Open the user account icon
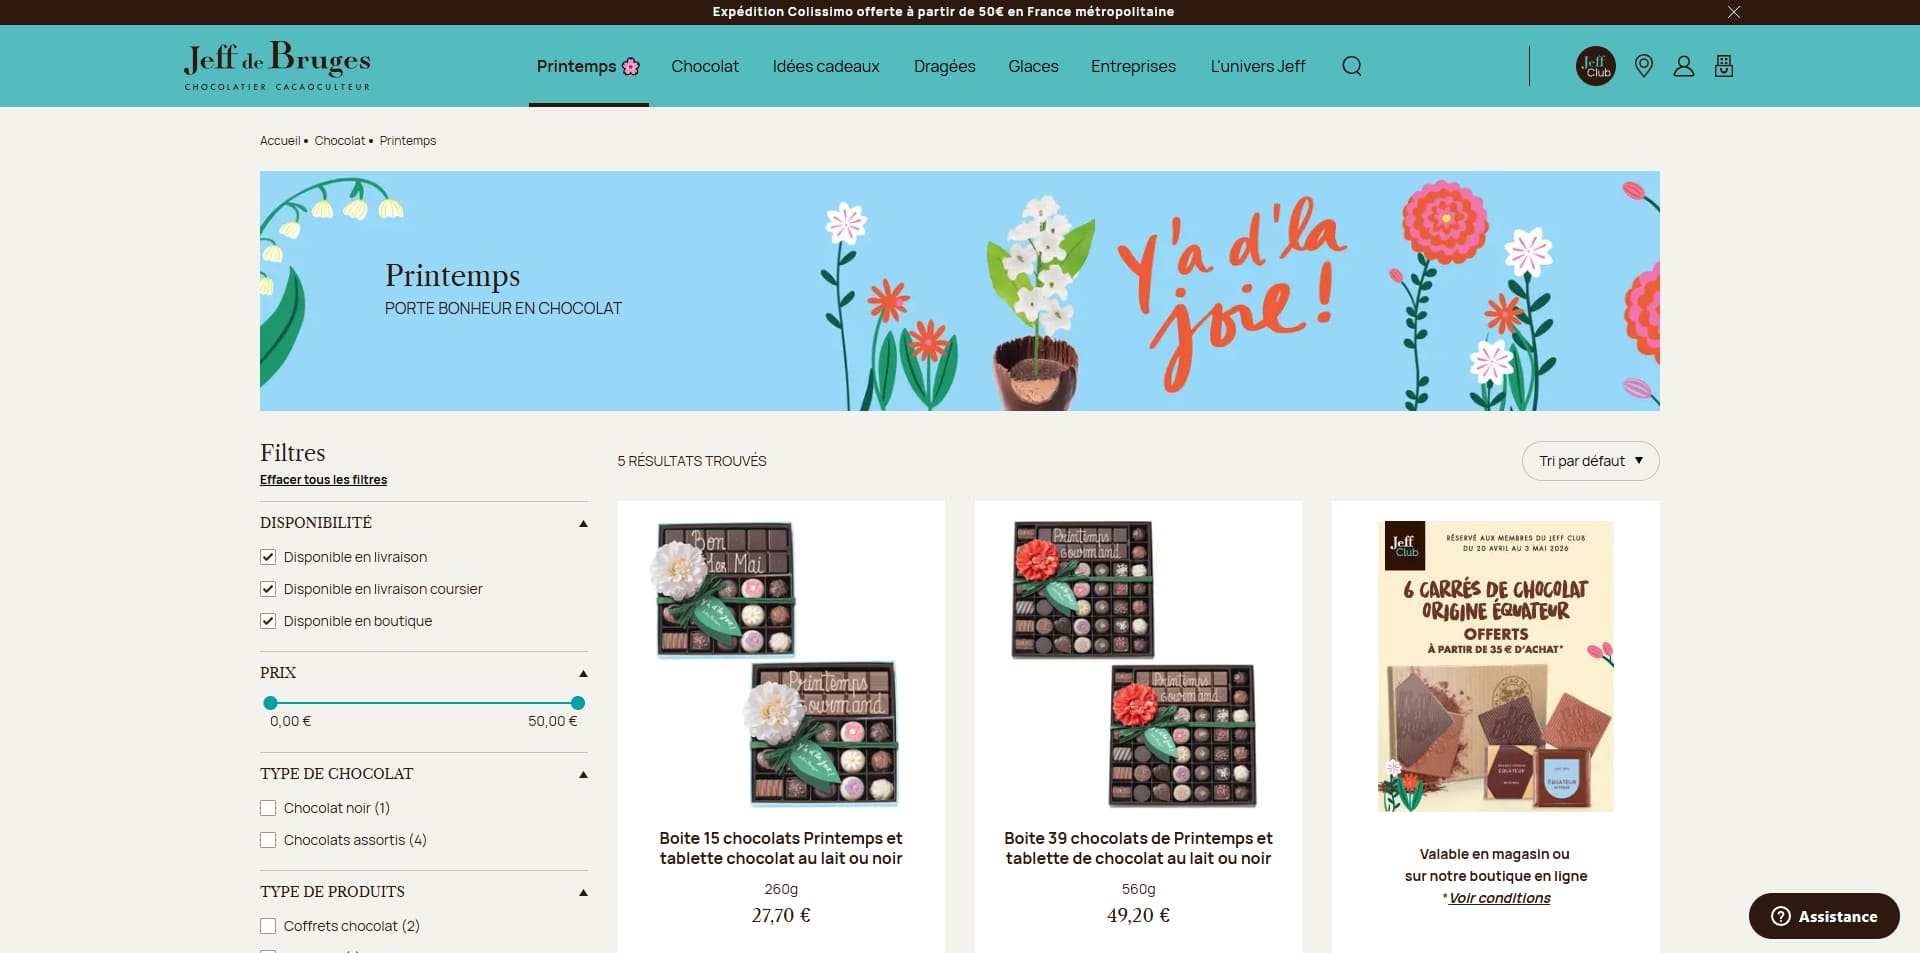 pyautogui.click(x=1684, y=66)
